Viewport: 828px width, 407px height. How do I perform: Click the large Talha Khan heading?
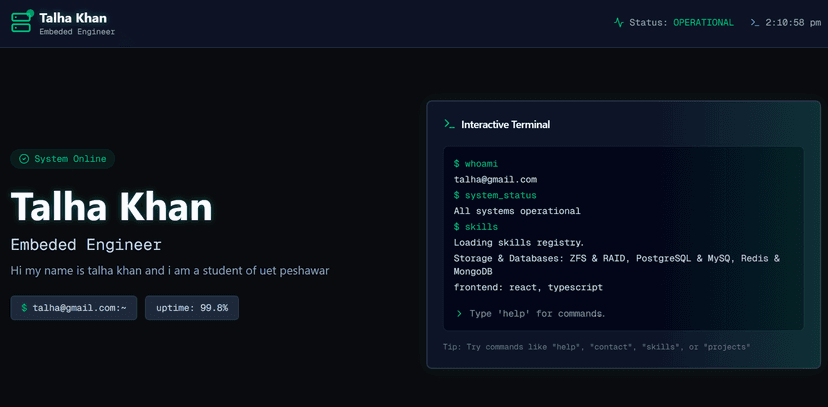tap(111, 205)
